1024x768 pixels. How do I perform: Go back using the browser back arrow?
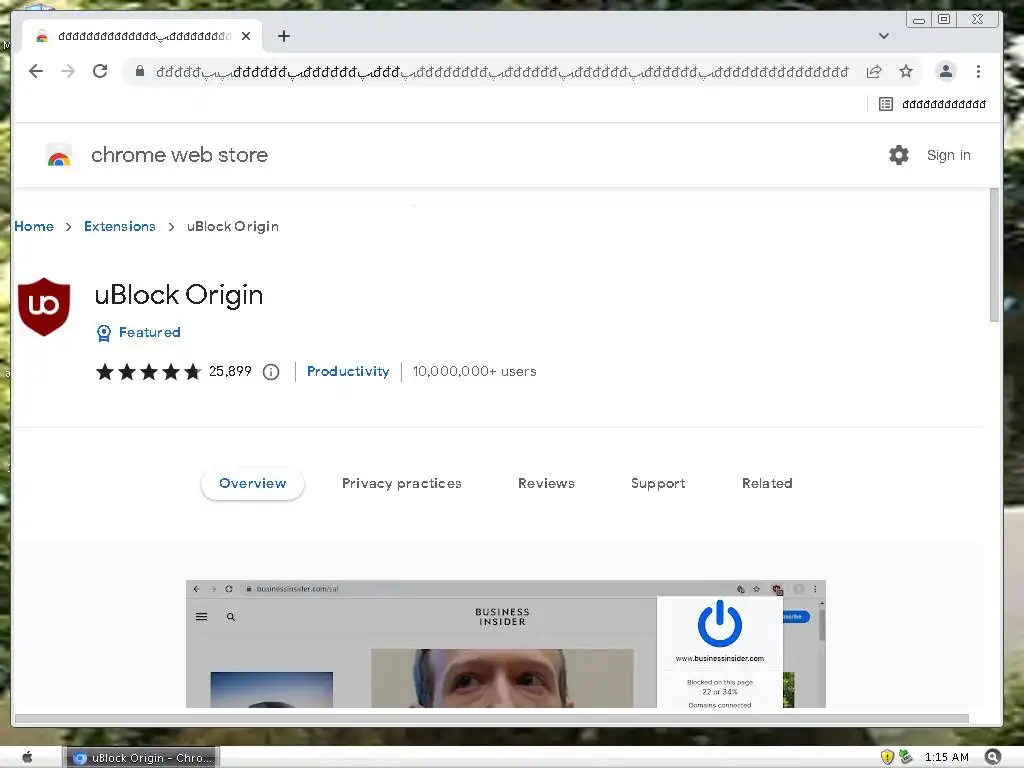tap(36, 71)
